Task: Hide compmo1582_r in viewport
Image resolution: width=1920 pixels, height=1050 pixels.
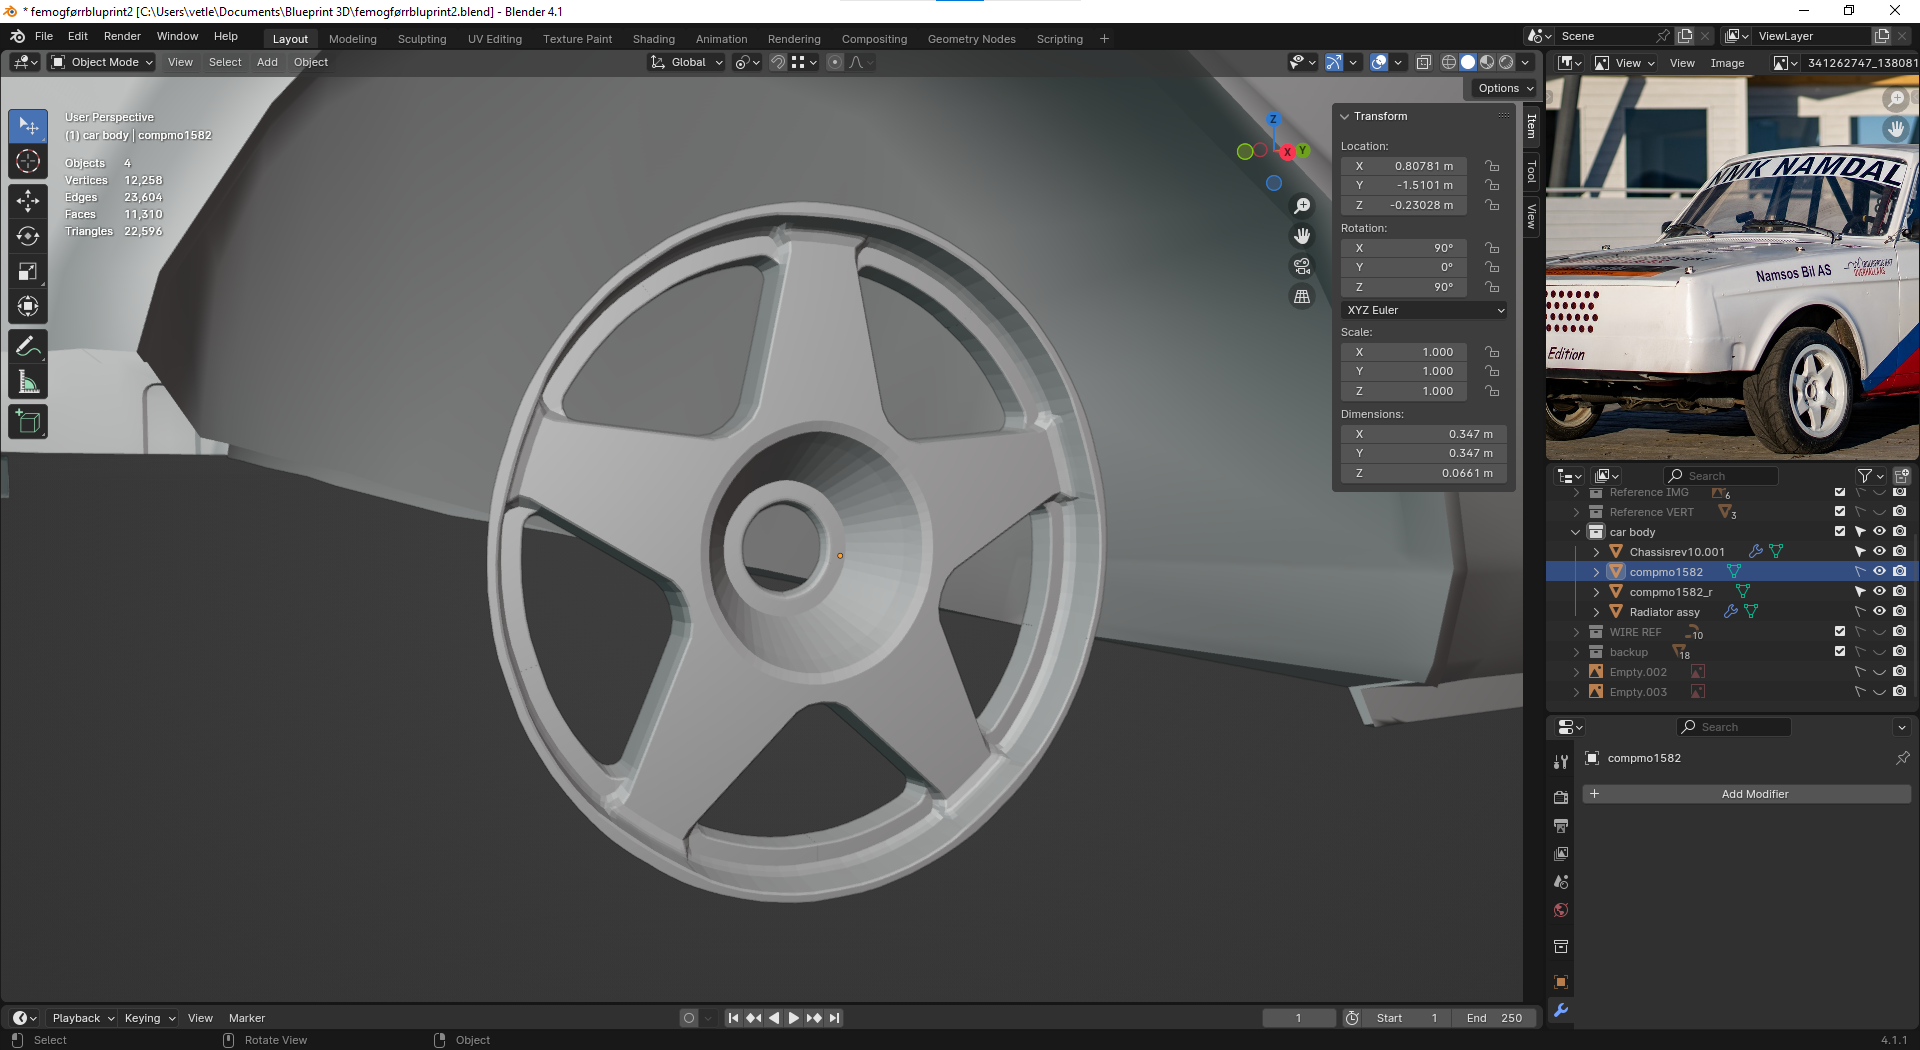Action: 1879,591
